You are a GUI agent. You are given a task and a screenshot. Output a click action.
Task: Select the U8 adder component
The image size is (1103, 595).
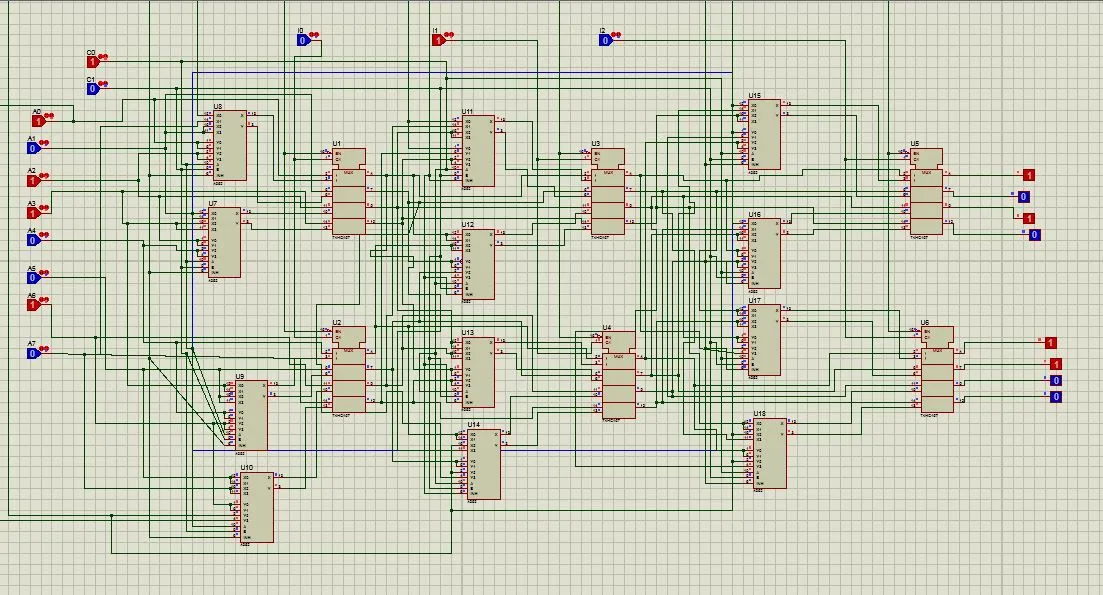tap(230, 146)
